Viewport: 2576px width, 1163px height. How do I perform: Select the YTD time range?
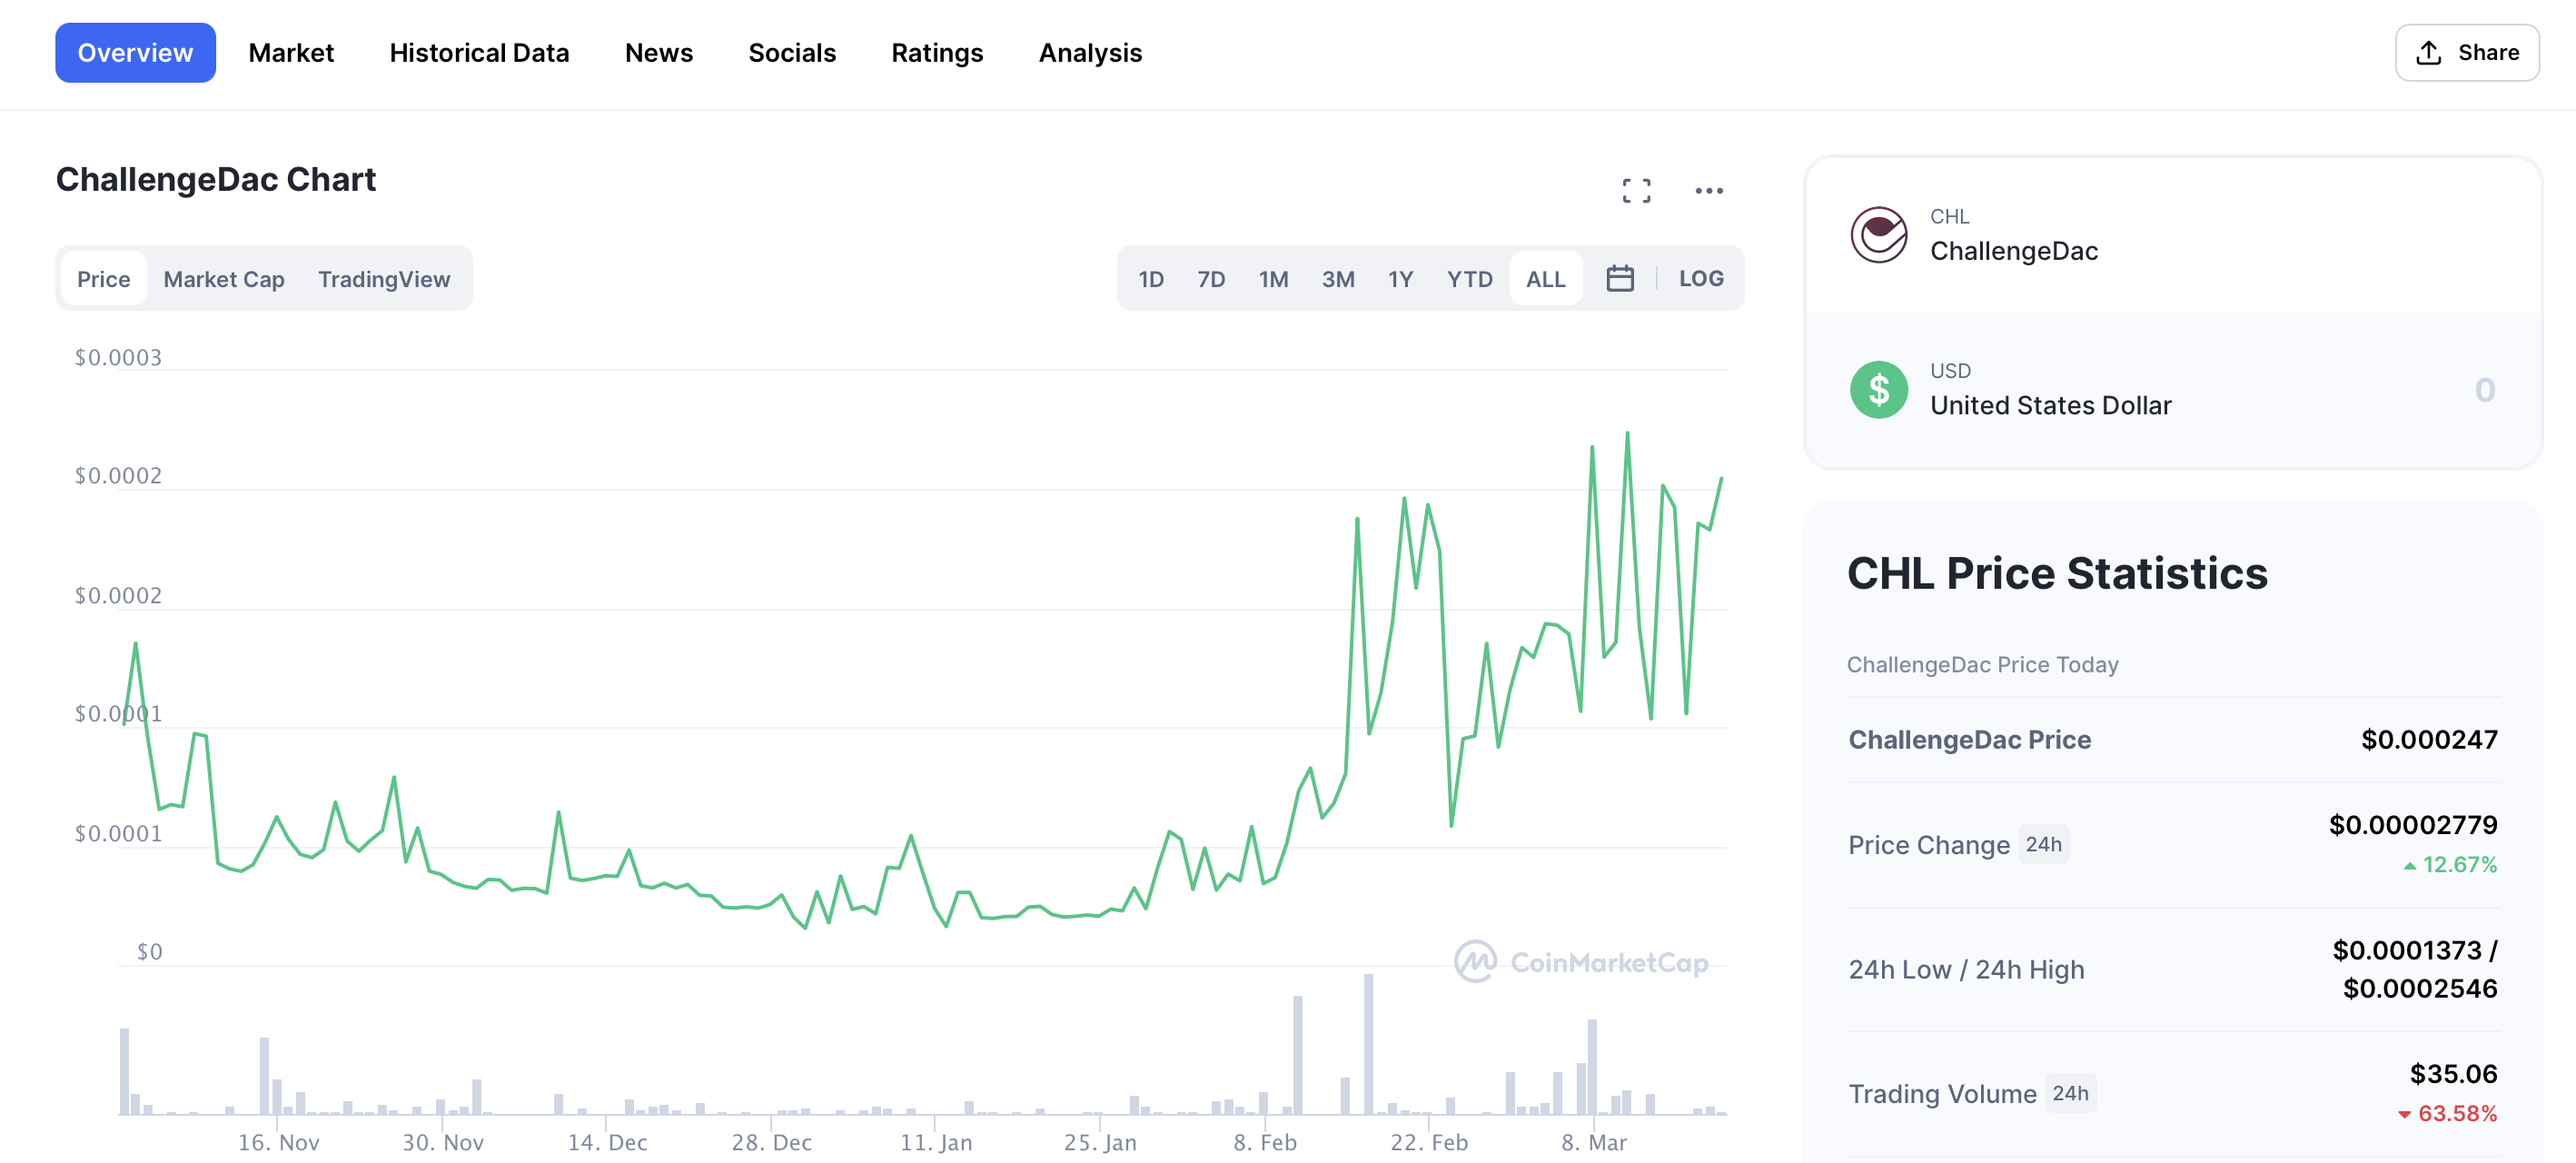coord(1468,279)
